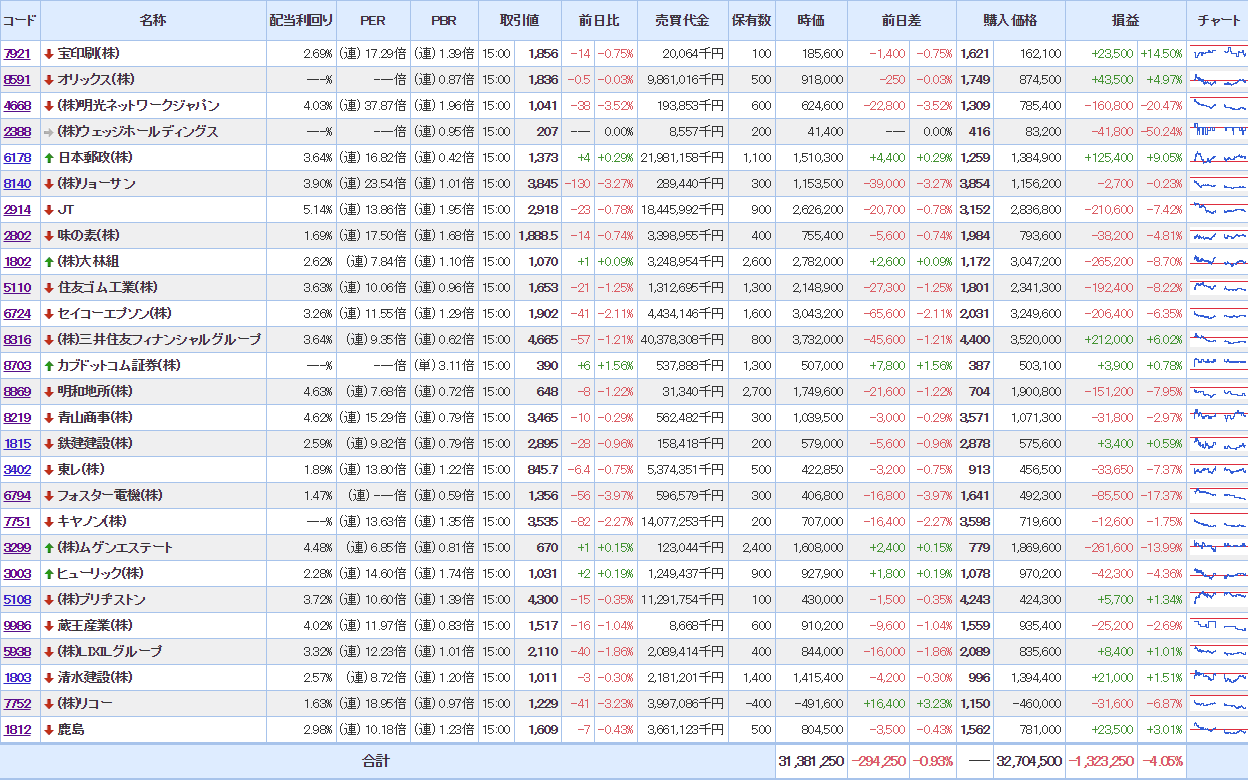Image resolution: width=1248 pixels, height=780 pixels.
Task: Click the green up arrow beside 日本郵政(株)
Action: pos(49,158)
